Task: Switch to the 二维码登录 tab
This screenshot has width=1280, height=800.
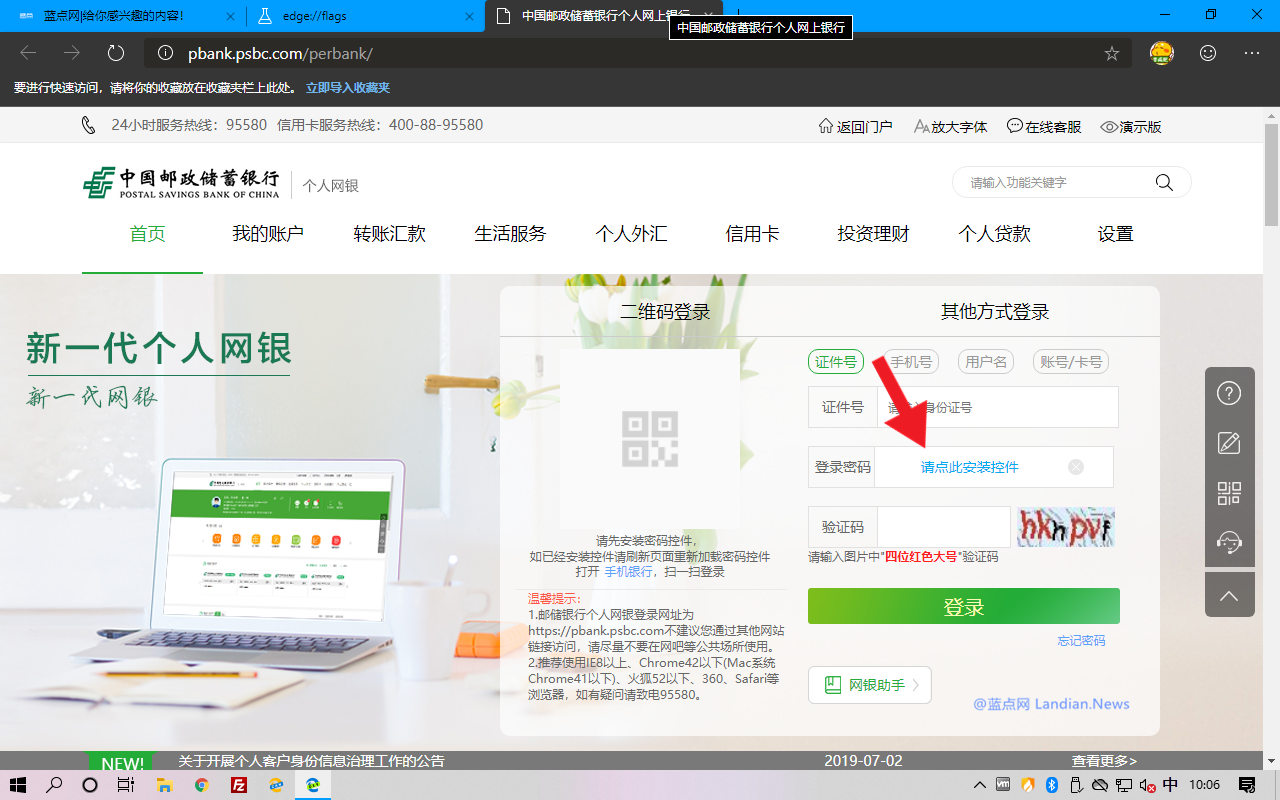Action: click(665, 312)
